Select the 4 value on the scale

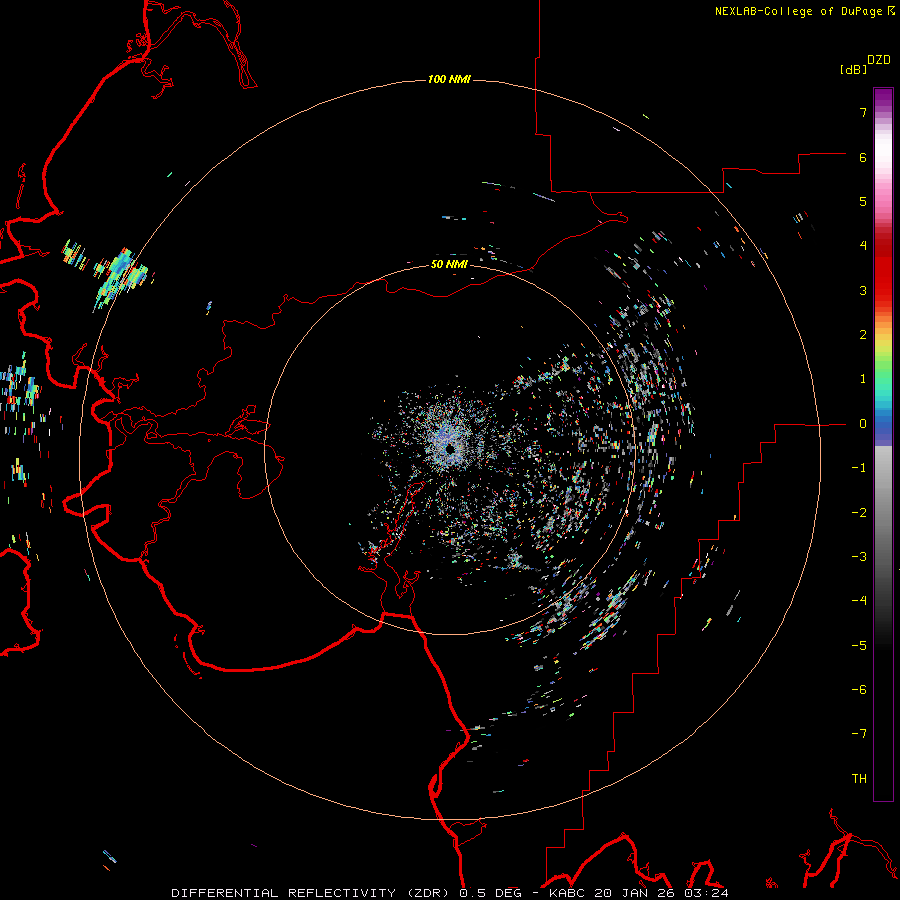[863, 246]
